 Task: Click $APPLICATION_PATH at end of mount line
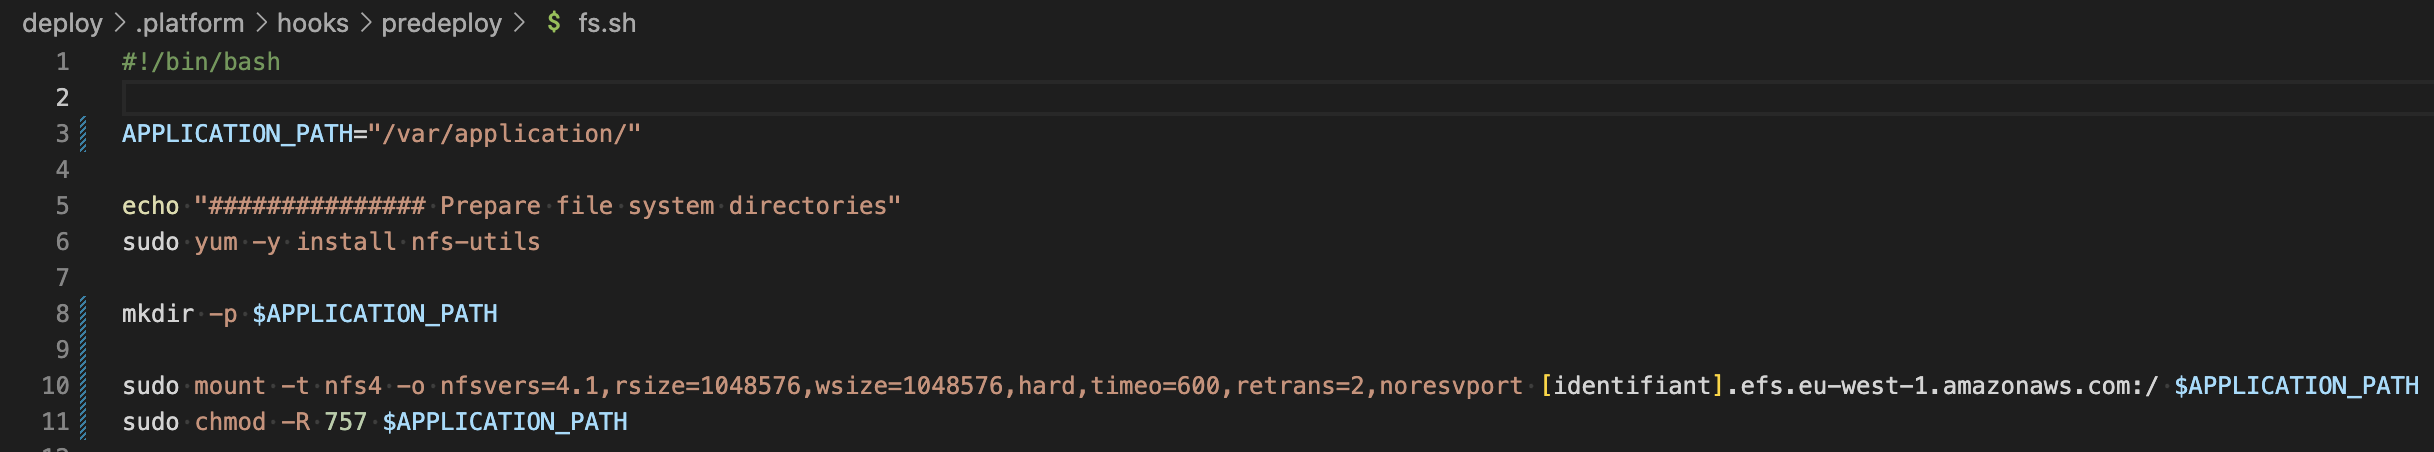(2296, 386)
